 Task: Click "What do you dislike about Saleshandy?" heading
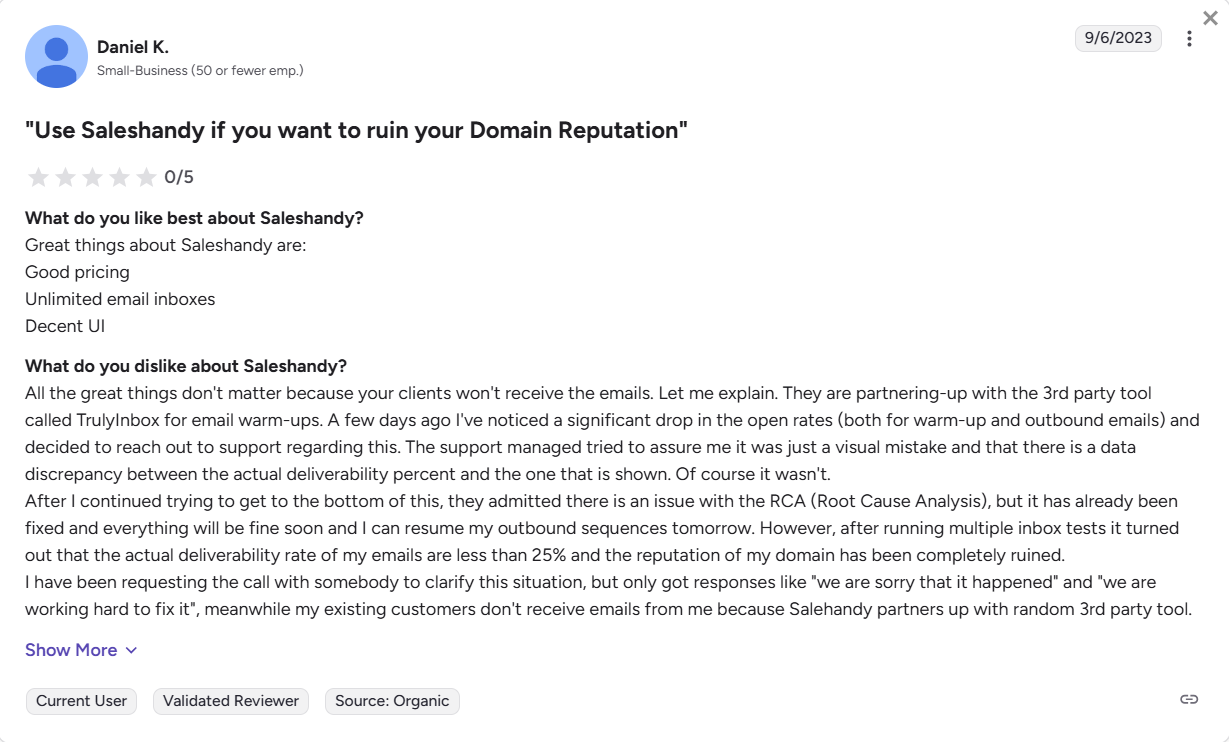coord(186,366)
